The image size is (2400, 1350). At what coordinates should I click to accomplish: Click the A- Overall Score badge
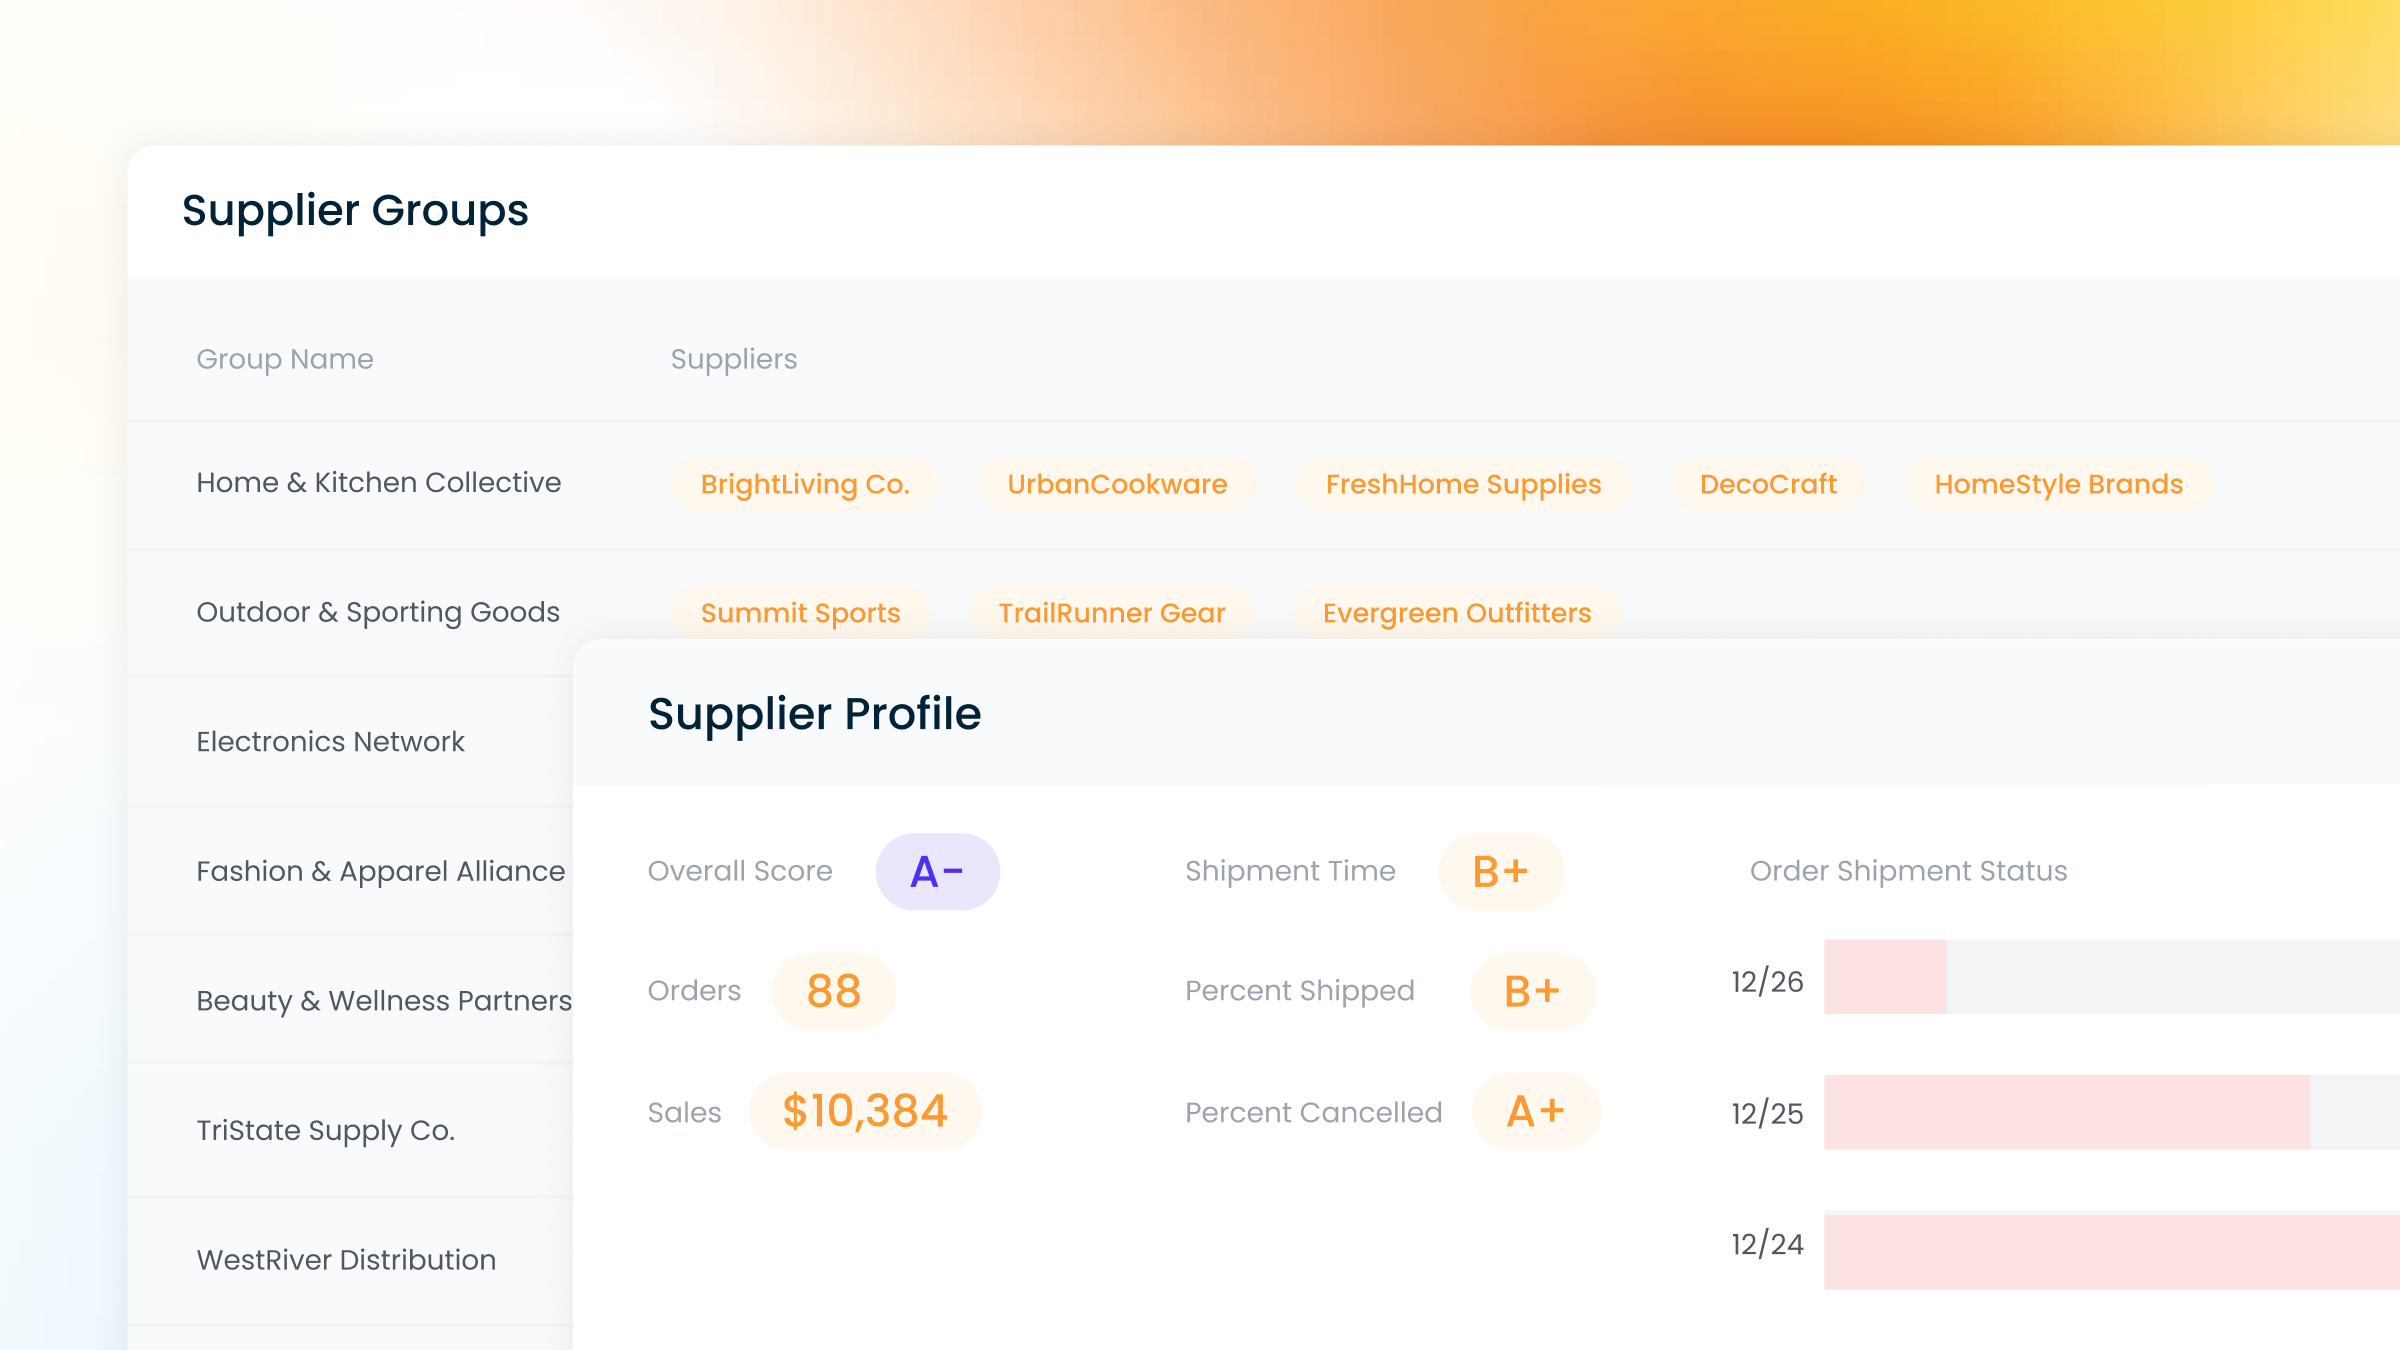coord(937,872)
